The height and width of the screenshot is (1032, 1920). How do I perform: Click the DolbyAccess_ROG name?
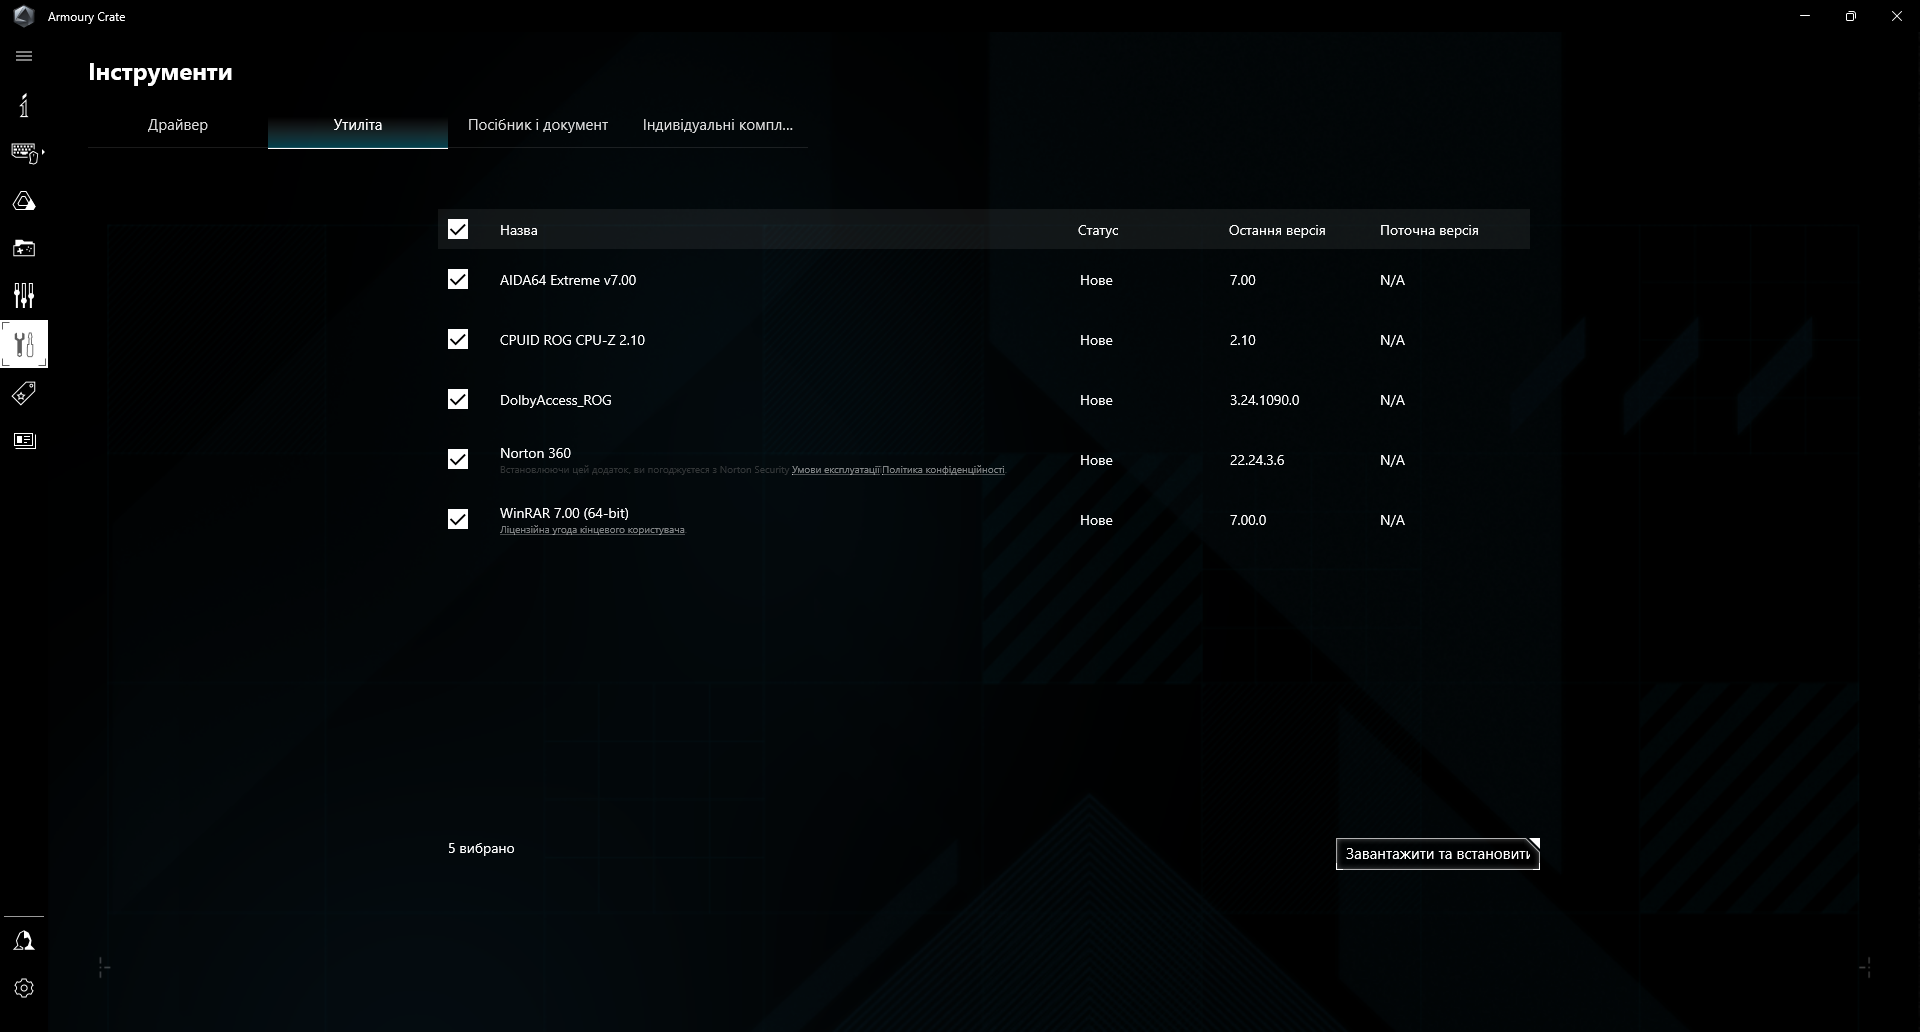point(555,400)
